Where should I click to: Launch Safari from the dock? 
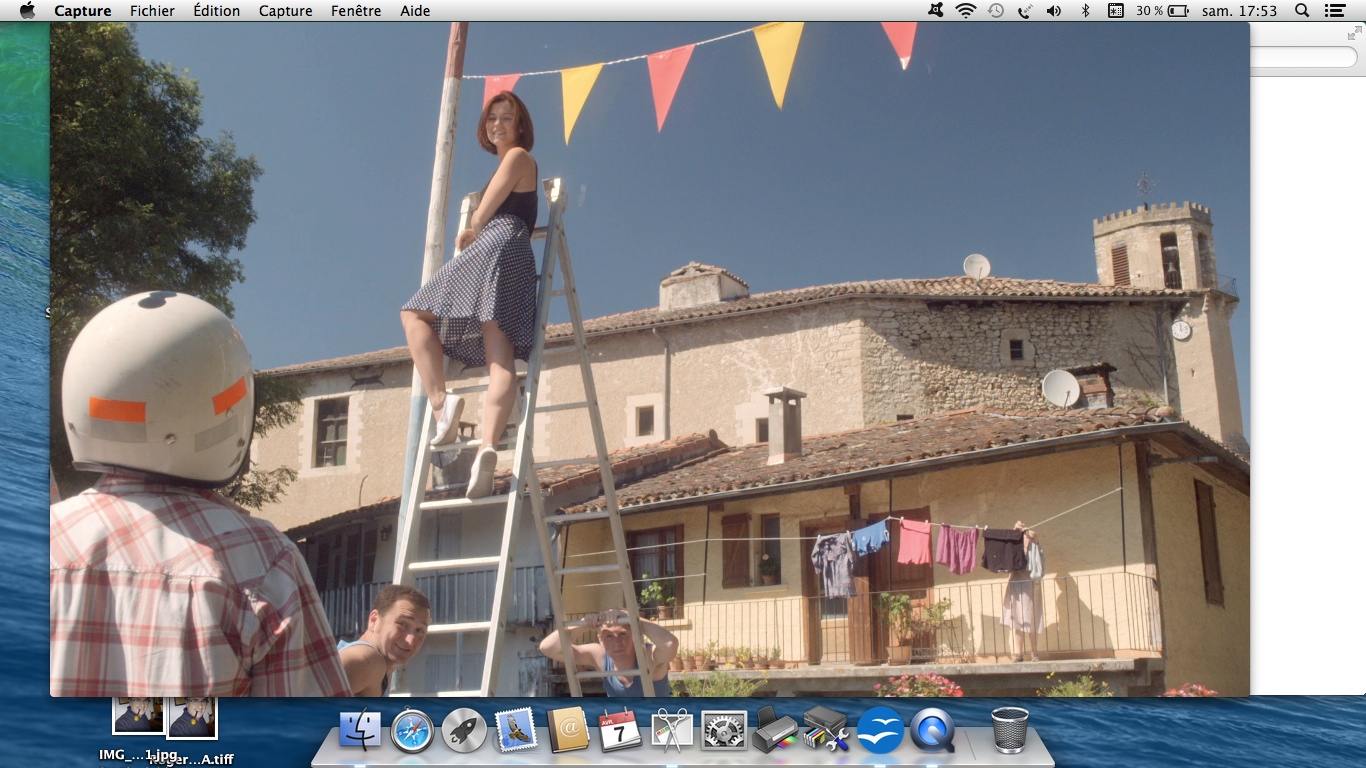point(412,730)
